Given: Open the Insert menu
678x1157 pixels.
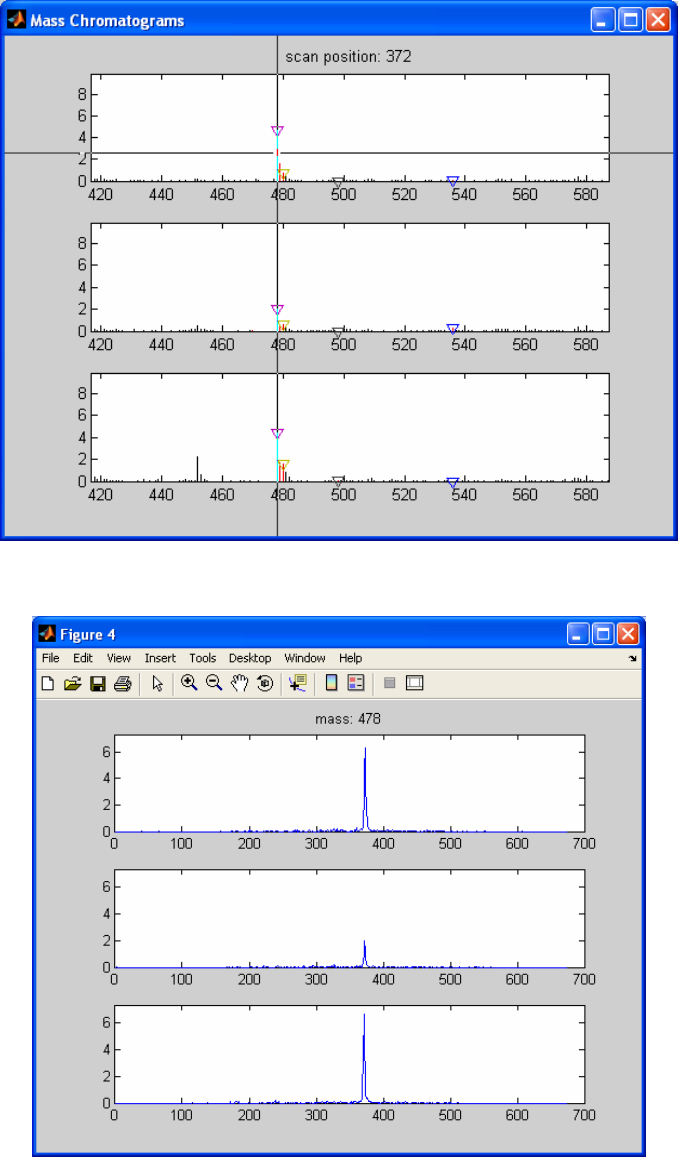Looking at the screenshot, I should tap(160, 658).
